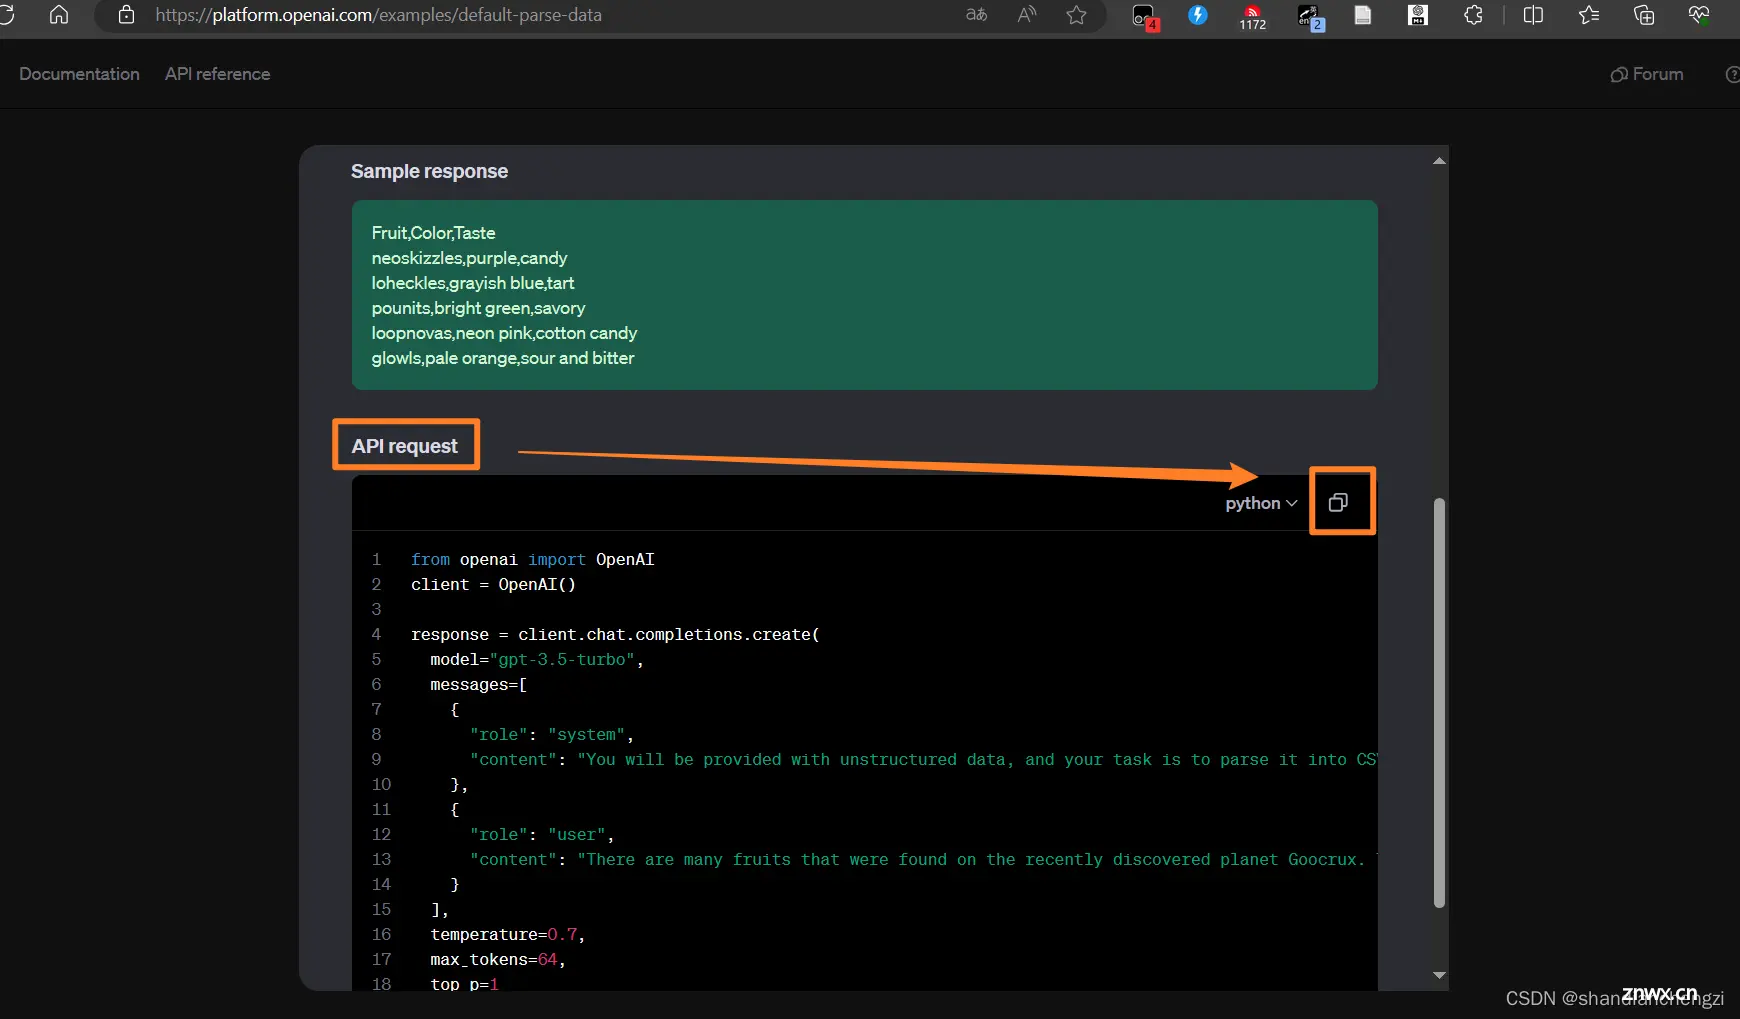Click the user content 'There are many fruits' line

[923, 860]
